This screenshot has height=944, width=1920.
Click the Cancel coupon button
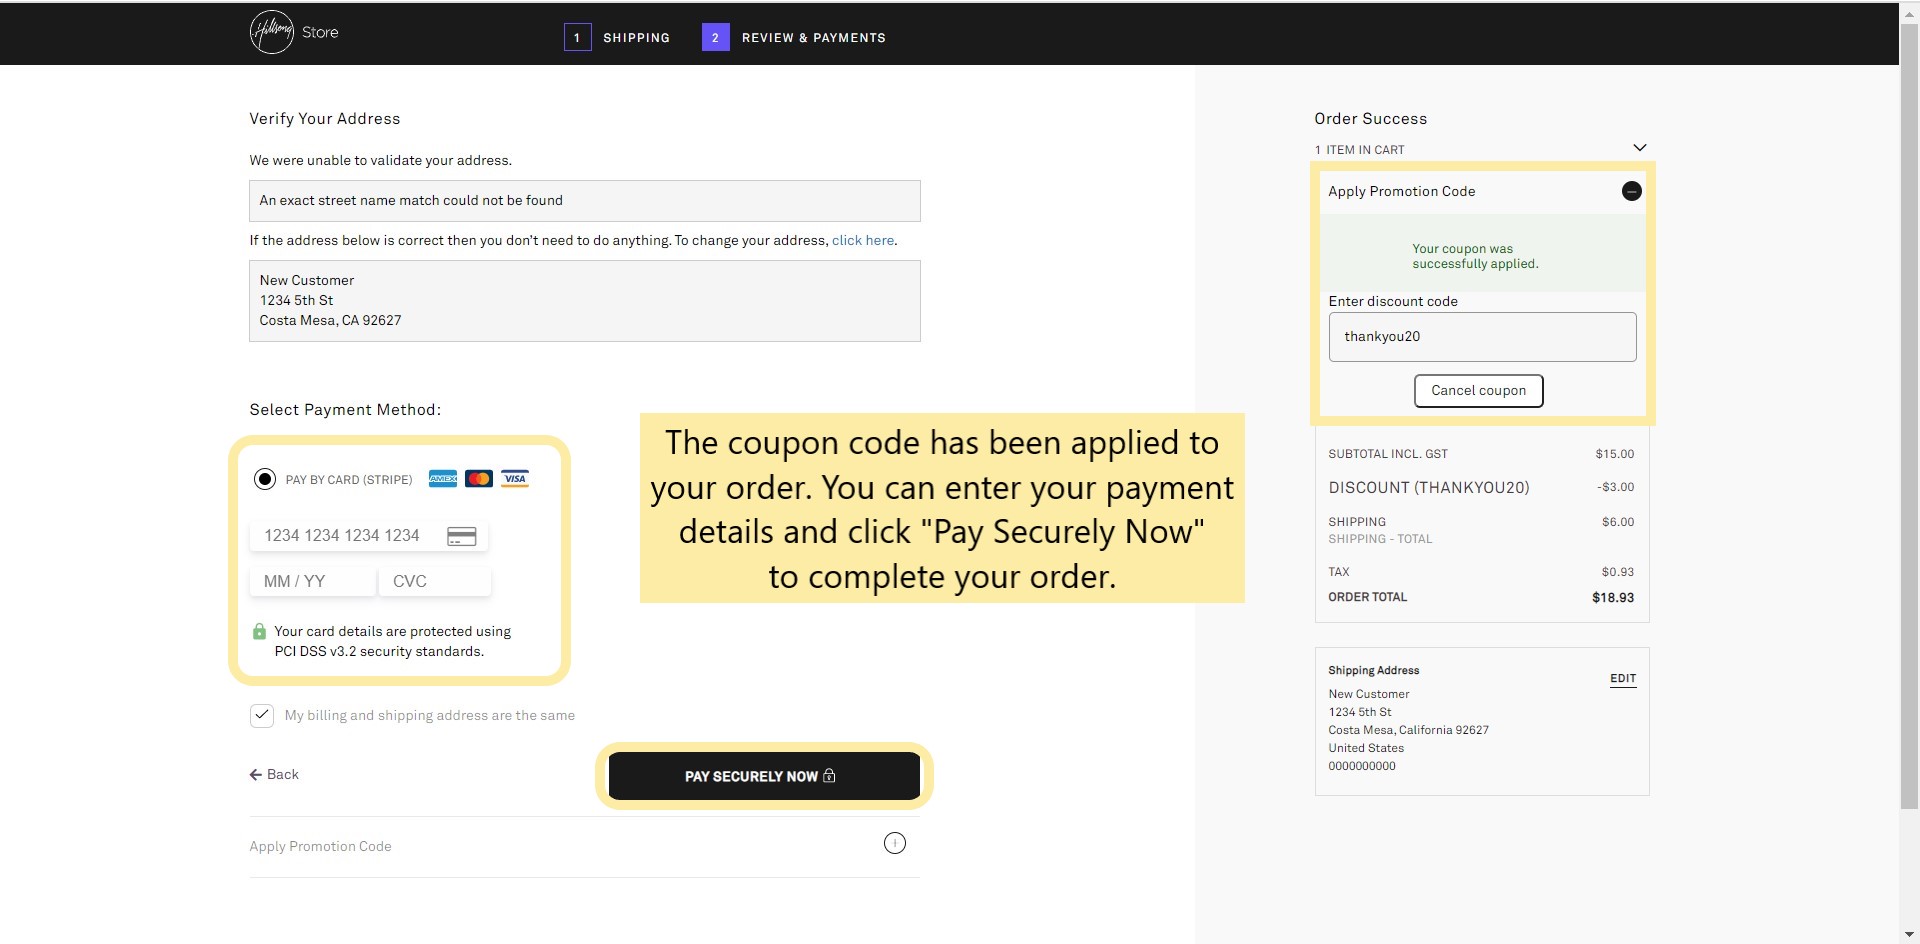click(1478, 391)
